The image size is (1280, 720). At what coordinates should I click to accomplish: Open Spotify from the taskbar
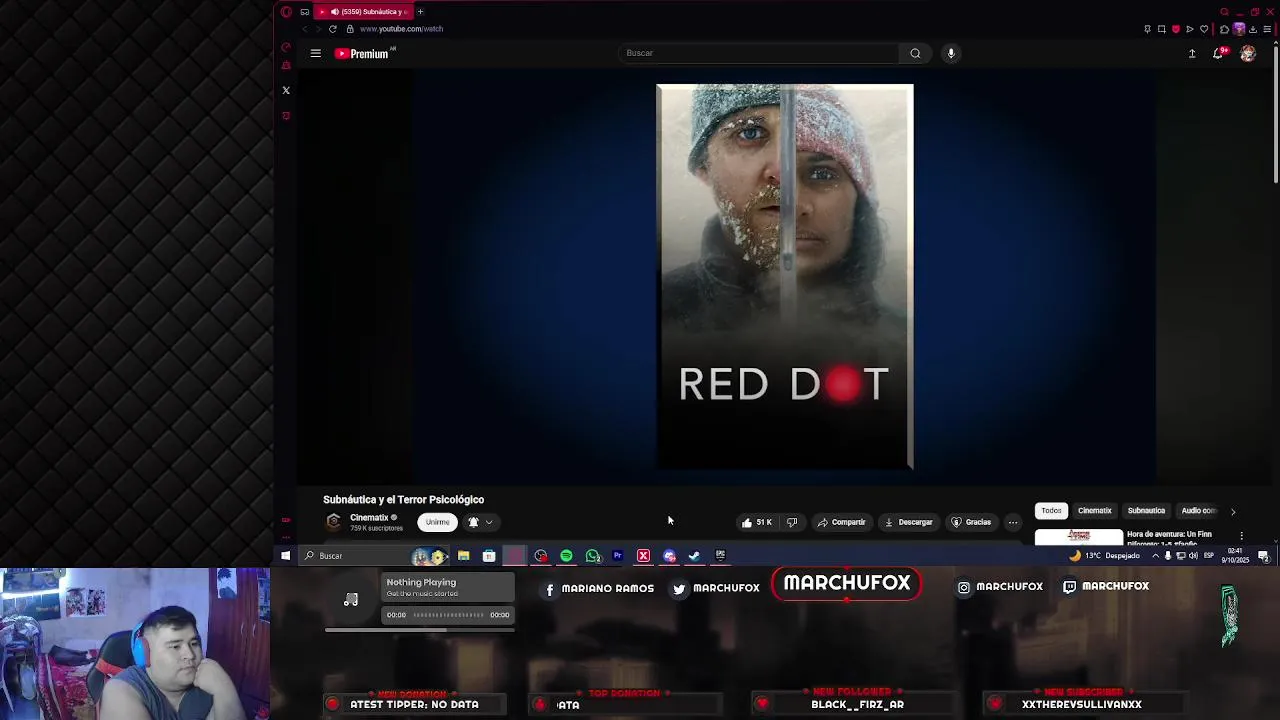click(566, 556)
